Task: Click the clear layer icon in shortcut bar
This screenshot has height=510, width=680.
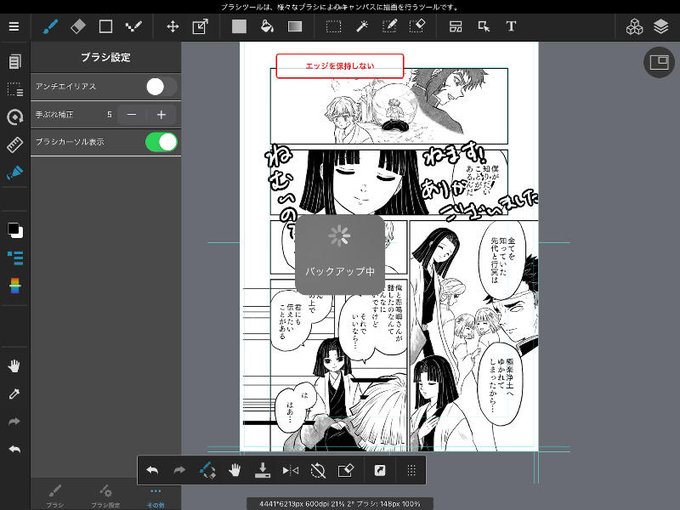Action: (346, 470)
